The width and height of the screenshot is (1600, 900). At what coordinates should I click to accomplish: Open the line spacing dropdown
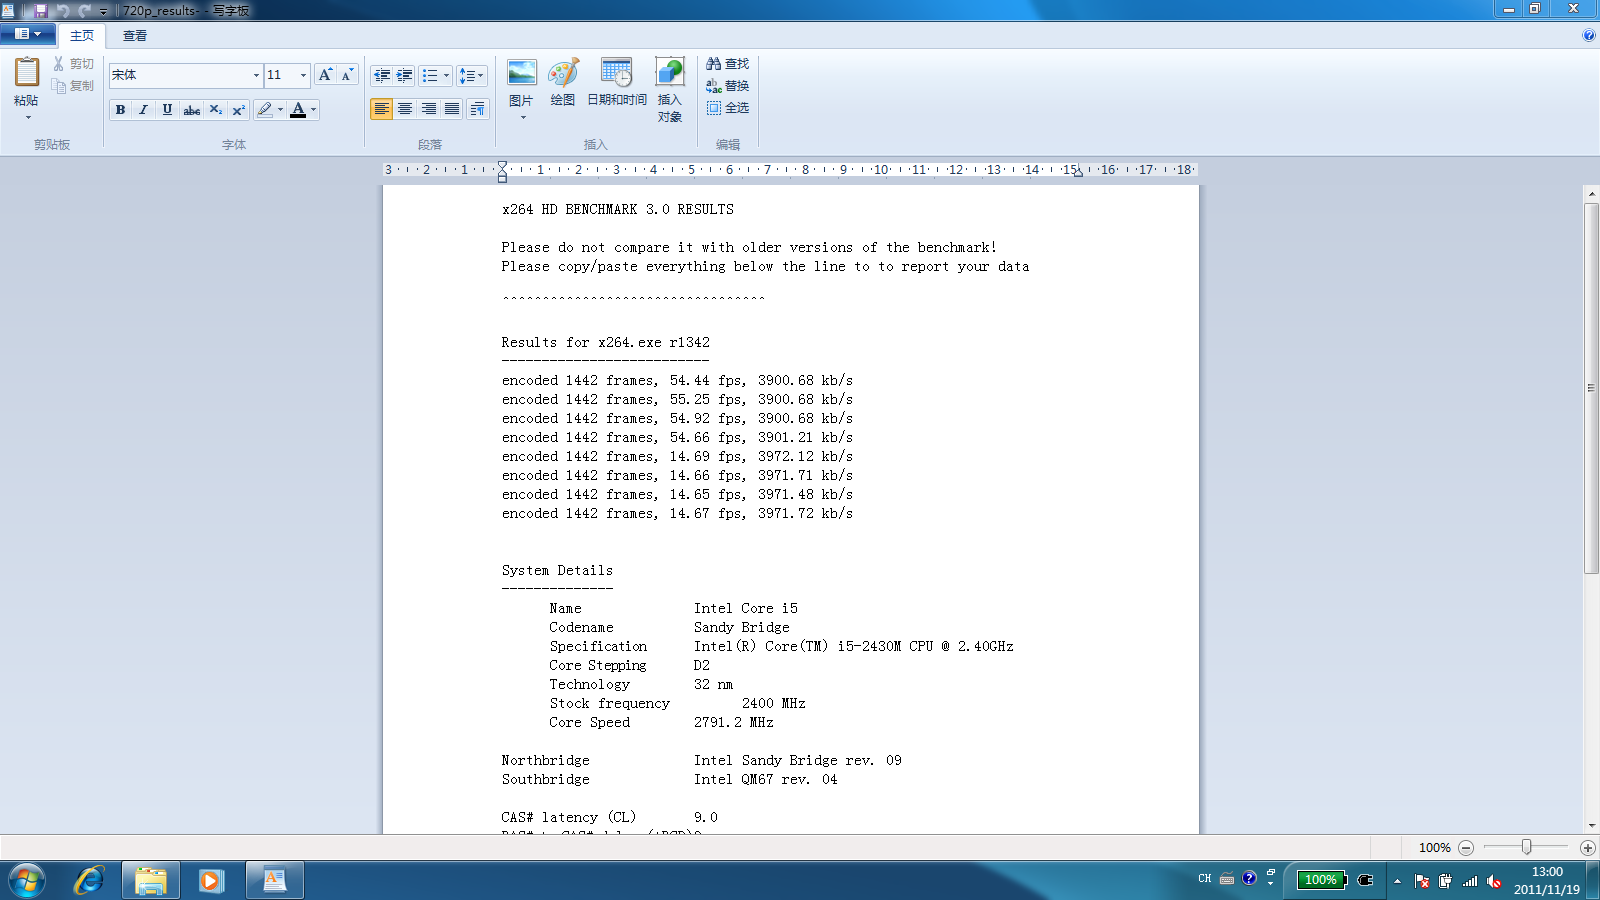coord(471,75)
